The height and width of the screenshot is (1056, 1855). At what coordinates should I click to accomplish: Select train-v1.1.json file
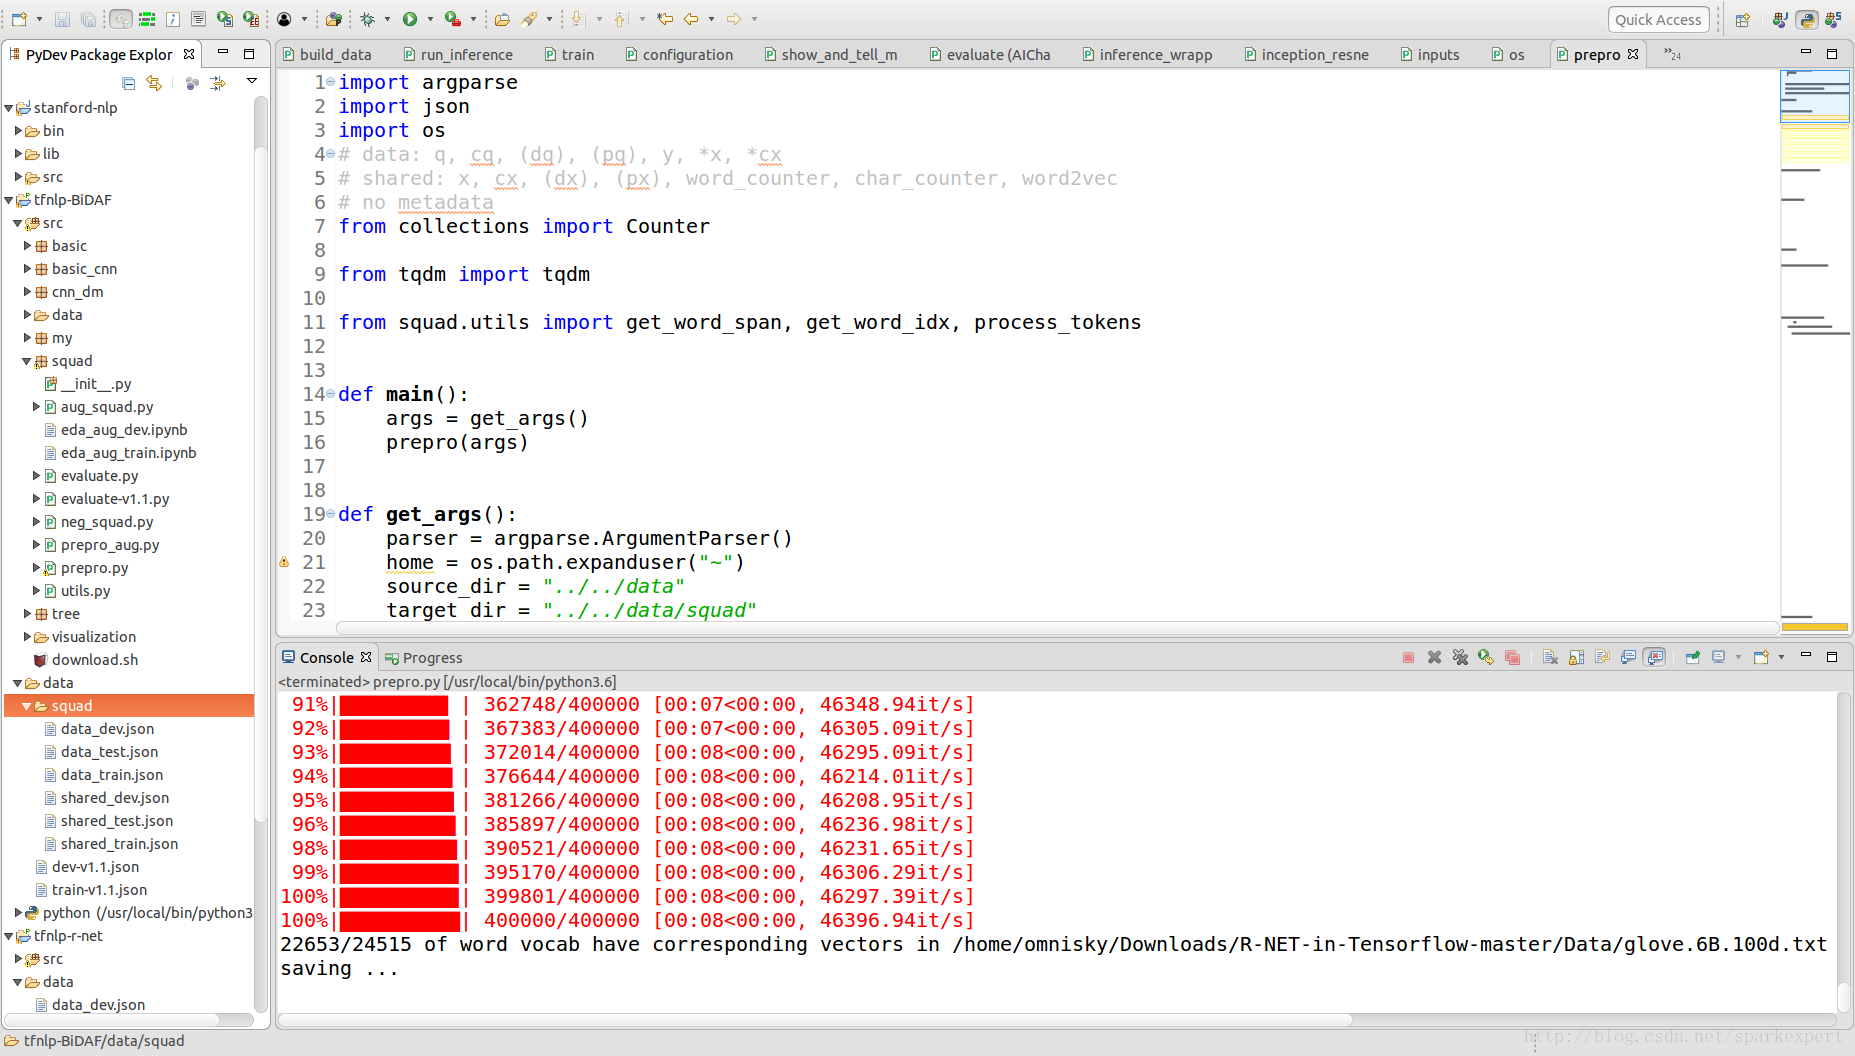tap(99, 890)
